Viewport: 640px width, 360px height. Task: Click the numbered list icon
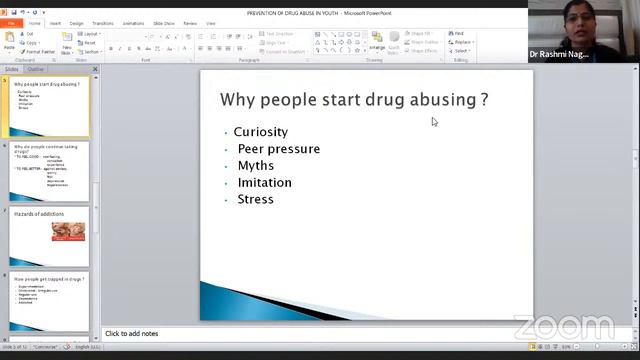click(213, 37)
